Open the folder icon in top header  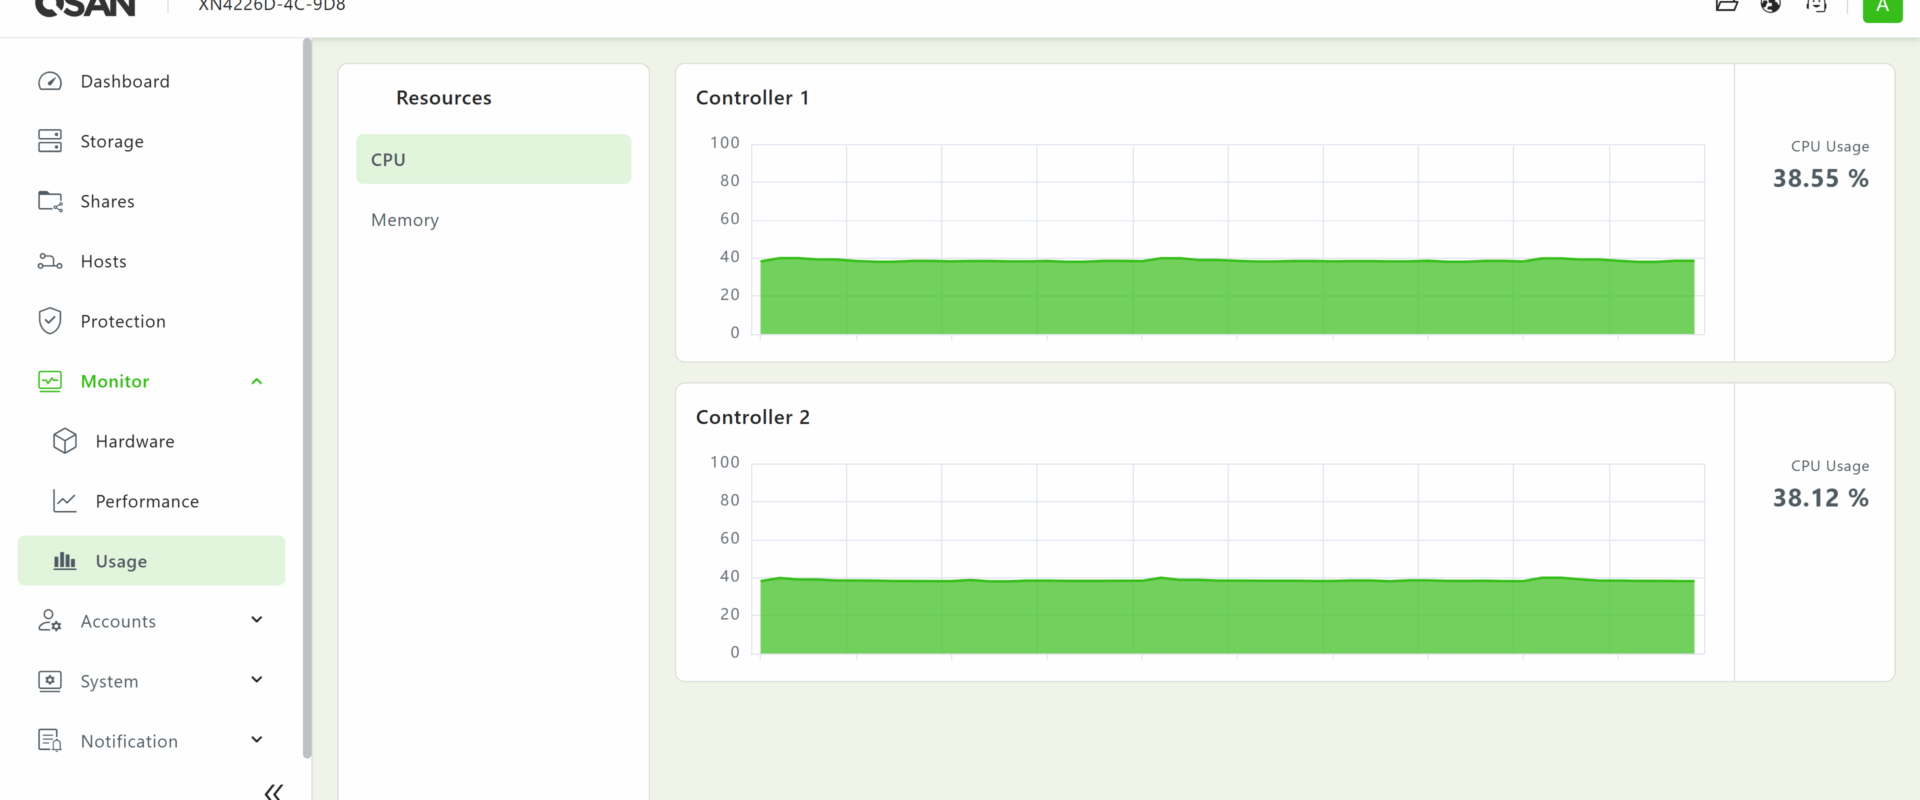click(1727, 6)
